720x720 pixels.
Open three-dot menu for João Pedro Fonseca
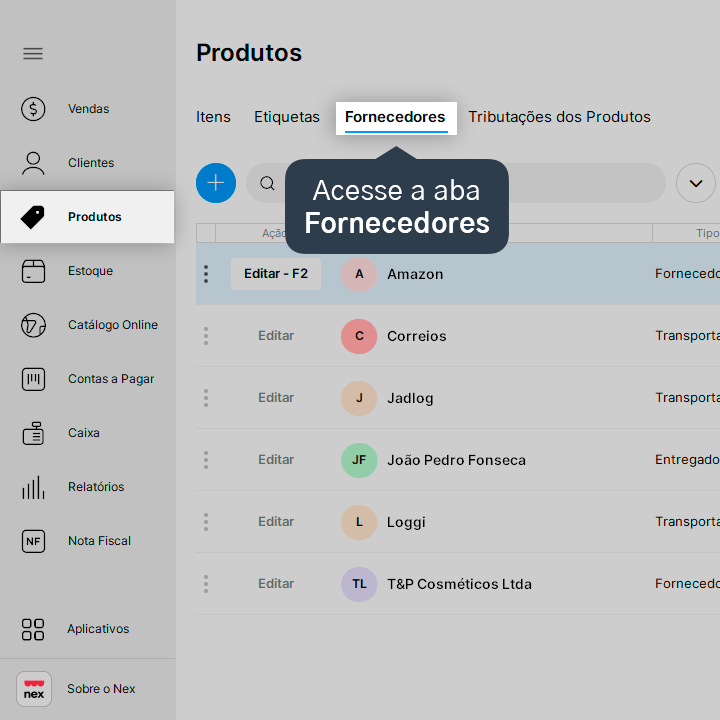(206, 460)
